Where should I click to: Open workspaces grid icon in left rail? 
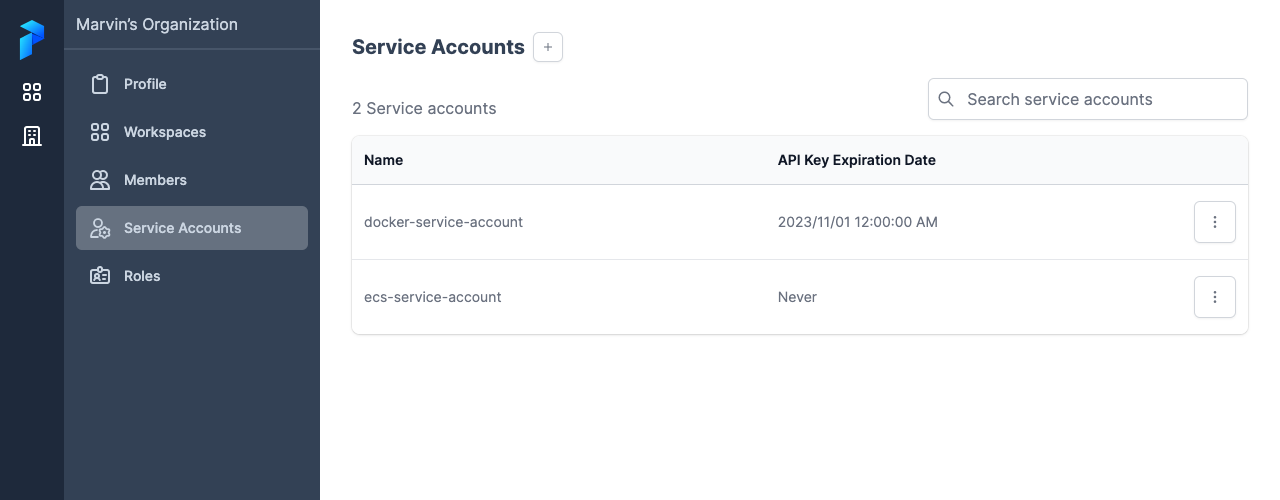pos(32,92)
